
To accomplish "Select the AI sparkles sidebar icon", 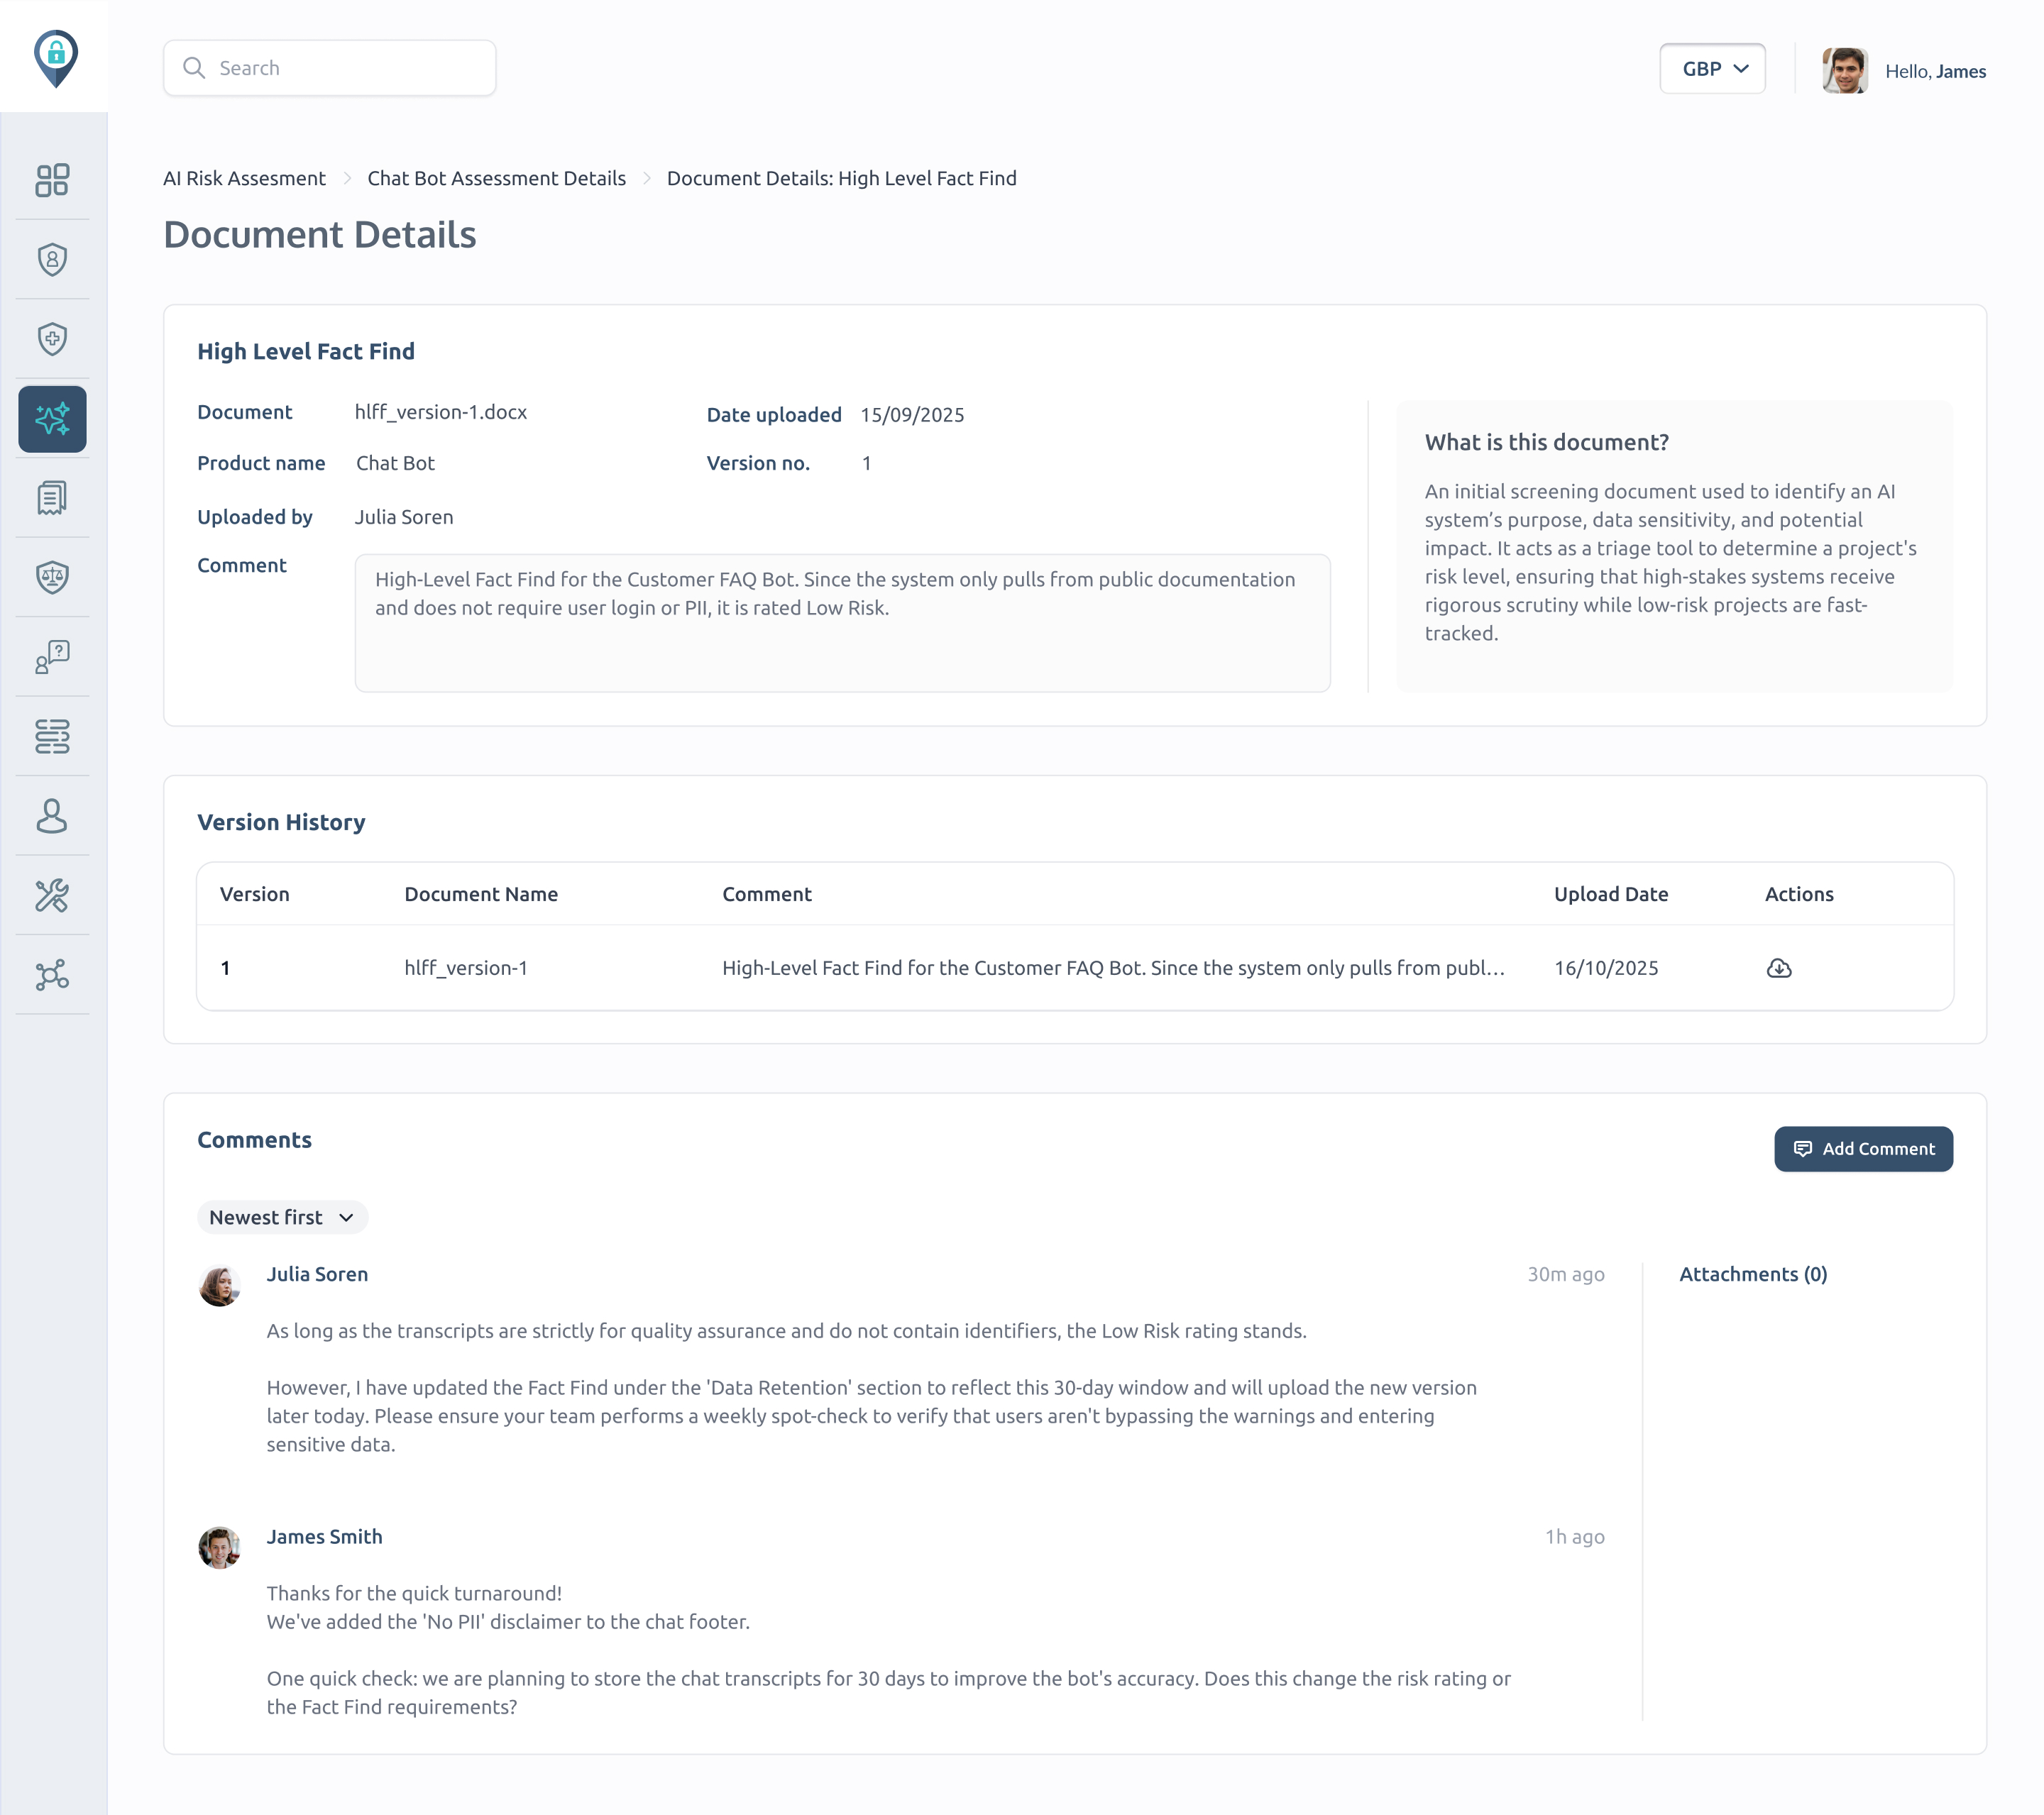I will 52,419.
